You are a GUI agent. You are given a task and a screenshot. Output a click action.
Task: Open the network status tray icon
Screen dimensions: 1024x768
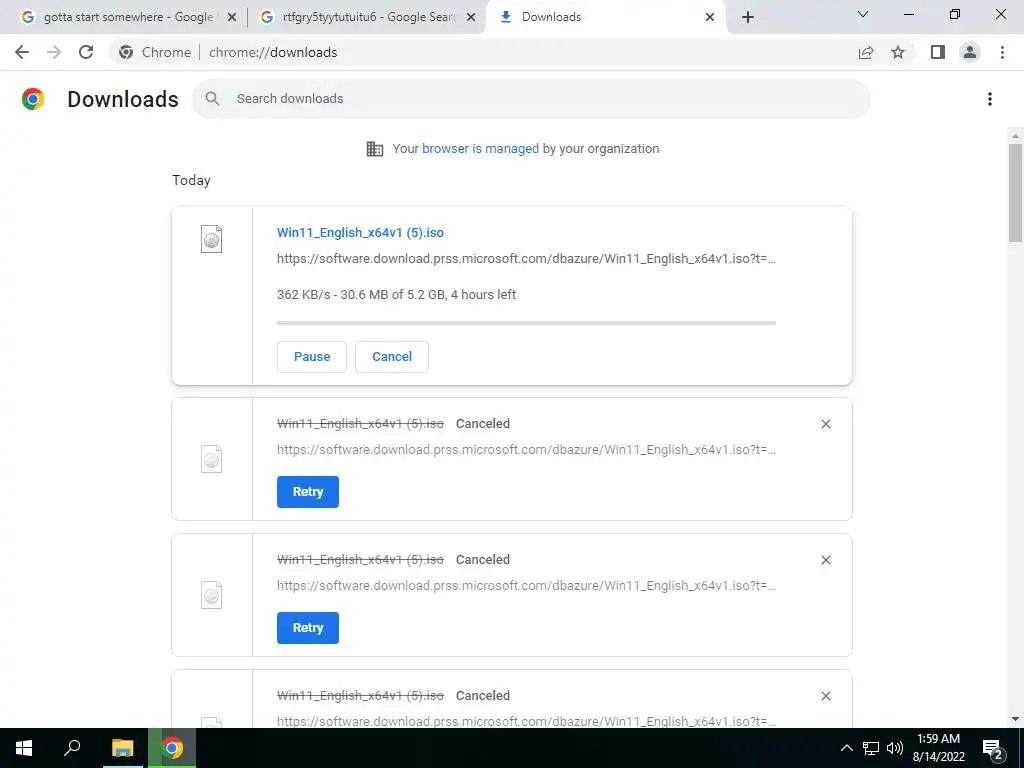click(x=871, y=748)
